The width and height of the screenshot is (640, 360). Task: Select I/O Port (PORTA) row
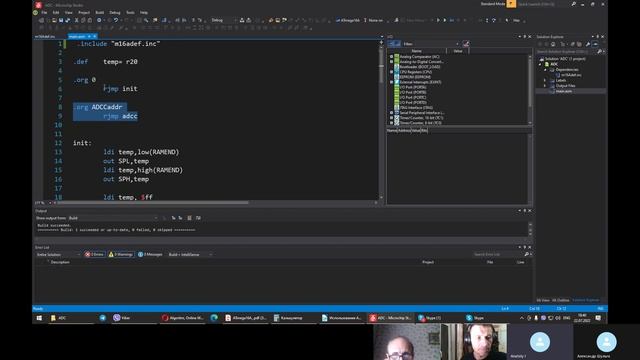(413, 87)
